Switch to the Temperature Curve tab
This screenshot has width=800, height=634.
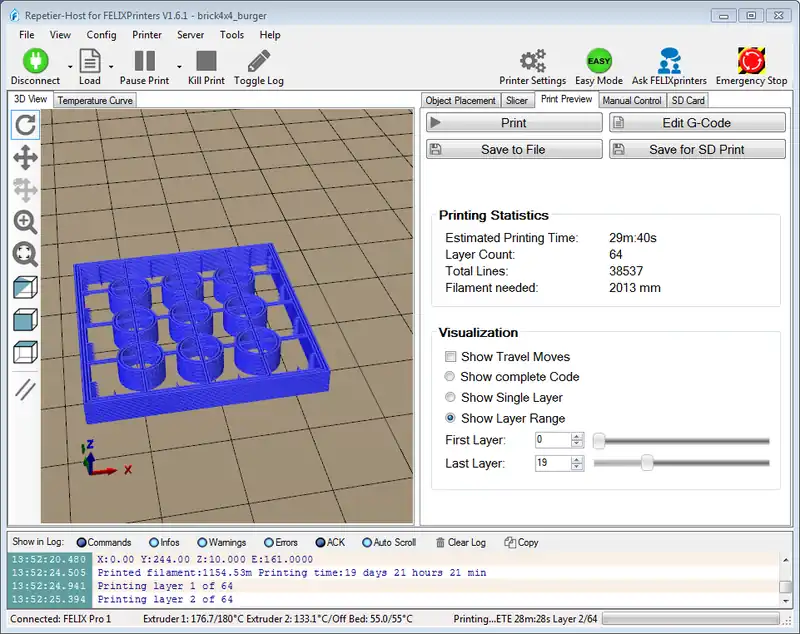95,100
